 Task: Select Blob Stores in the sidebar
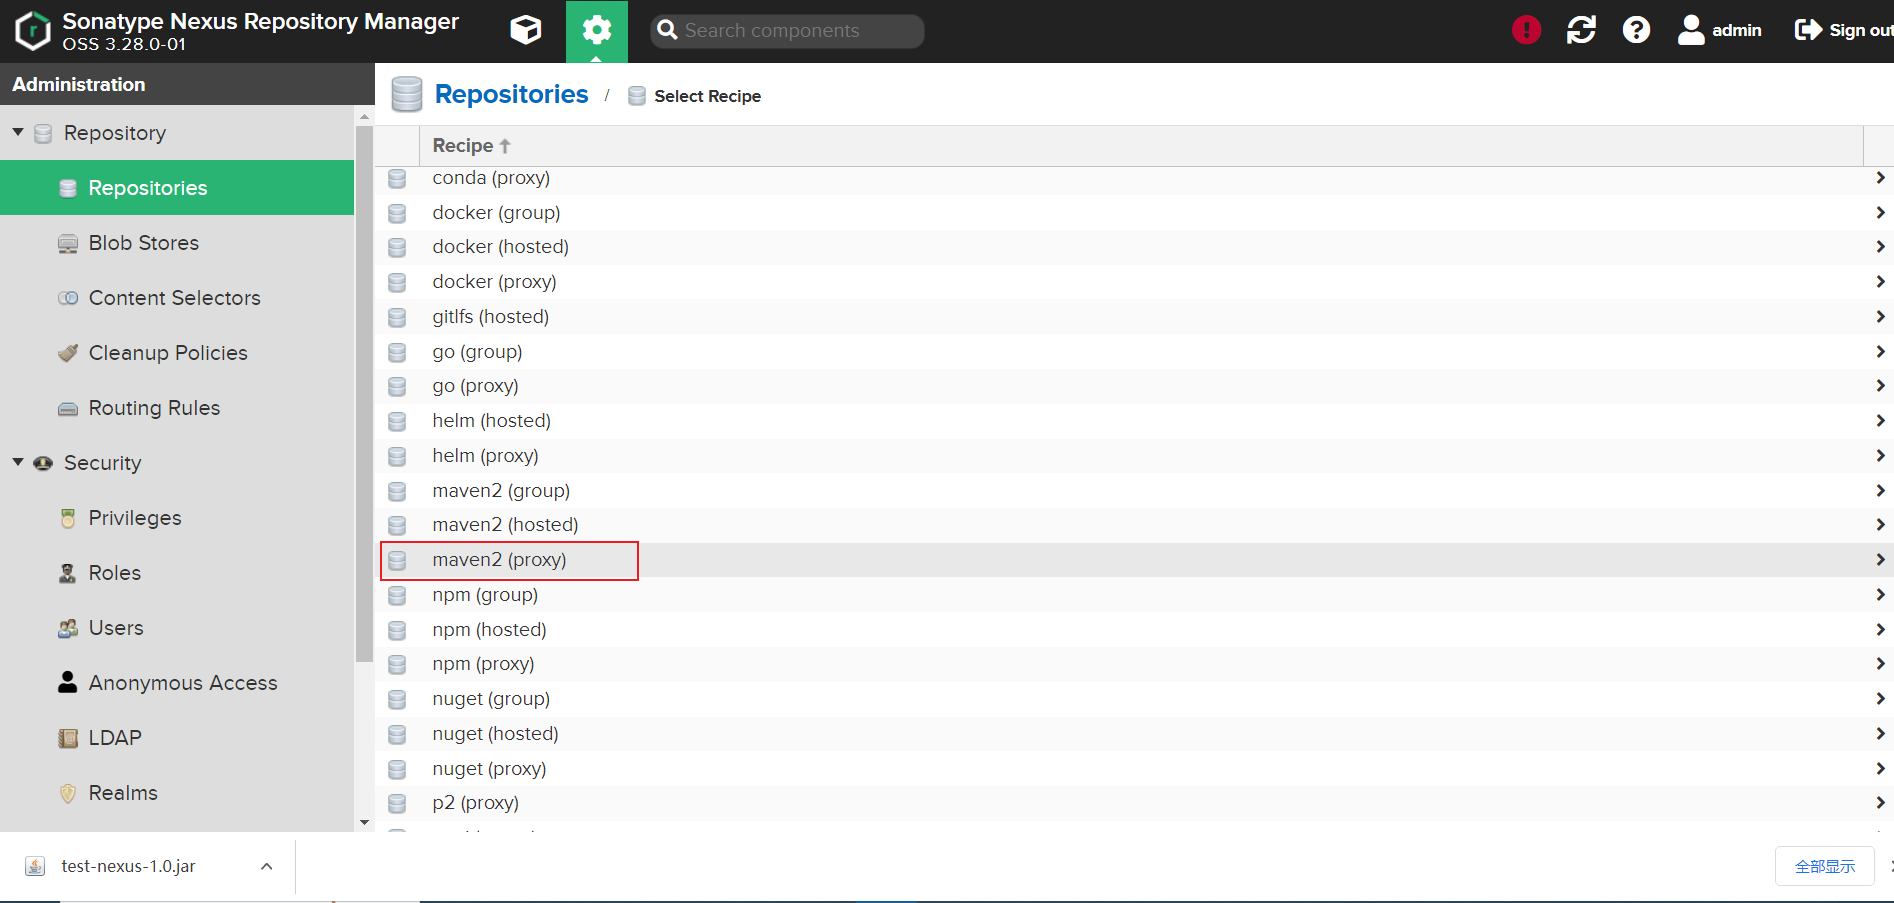143,243
